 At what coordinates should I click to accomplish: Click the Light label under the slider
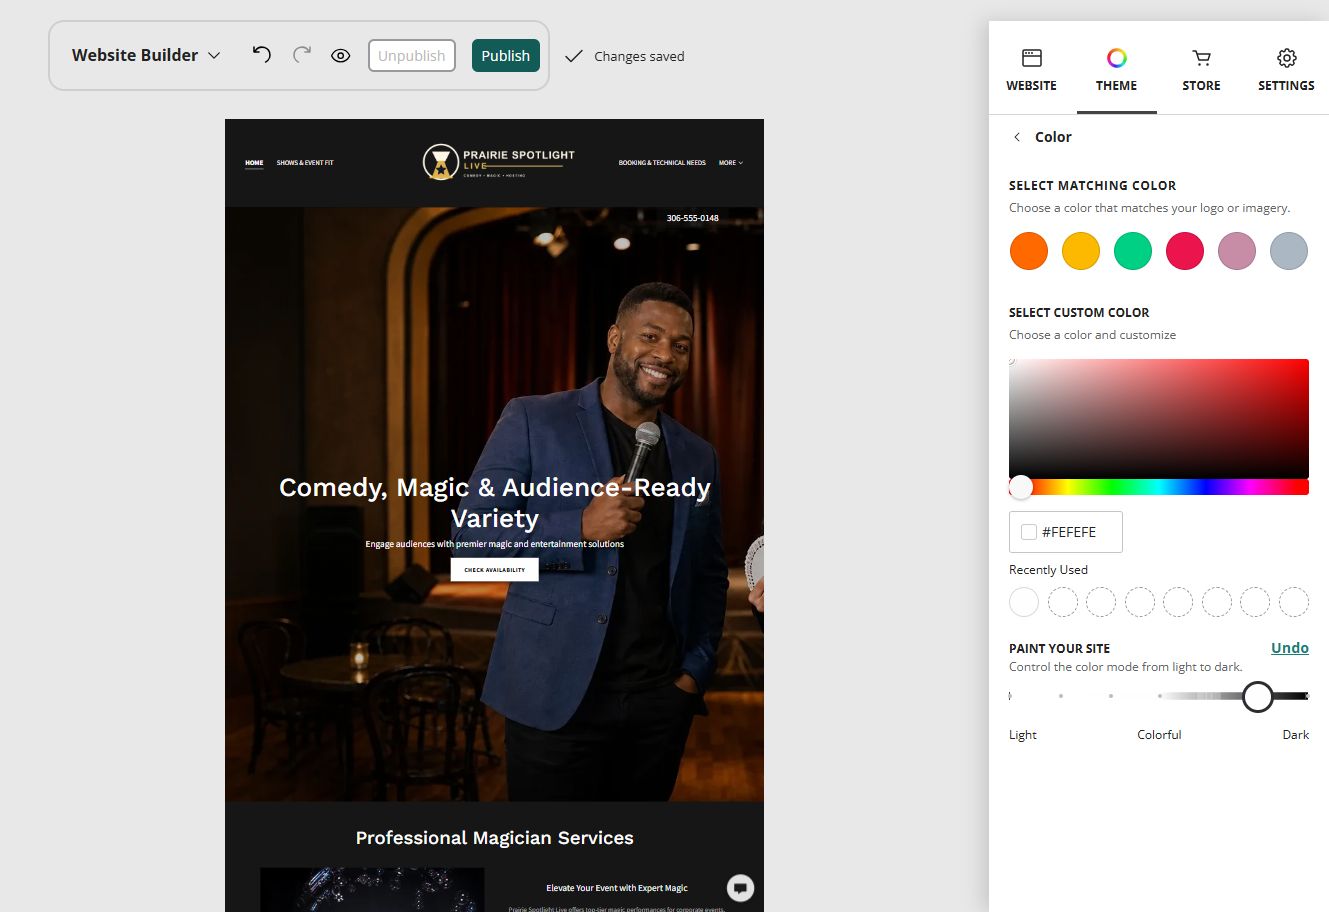(x=1023, y=735)
